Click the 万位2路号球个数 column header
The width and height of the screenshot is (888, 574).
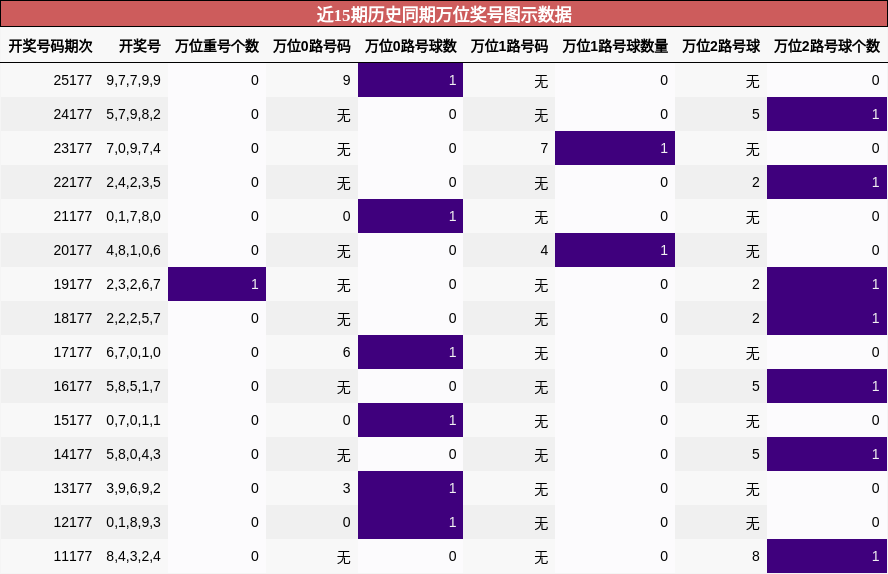point(827,46)
